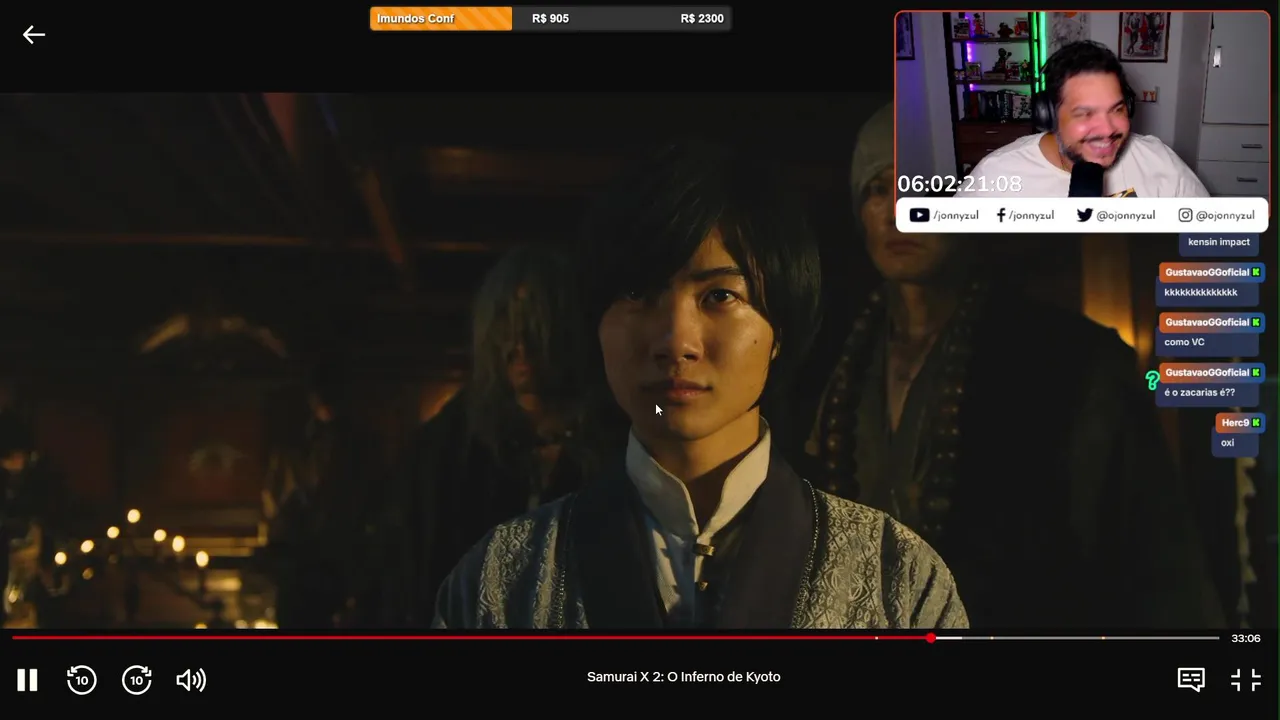Screen dimensions: 1280x720
Task: Click the @ojonnyzul Instagram handle
Action: click(1225, 215)
